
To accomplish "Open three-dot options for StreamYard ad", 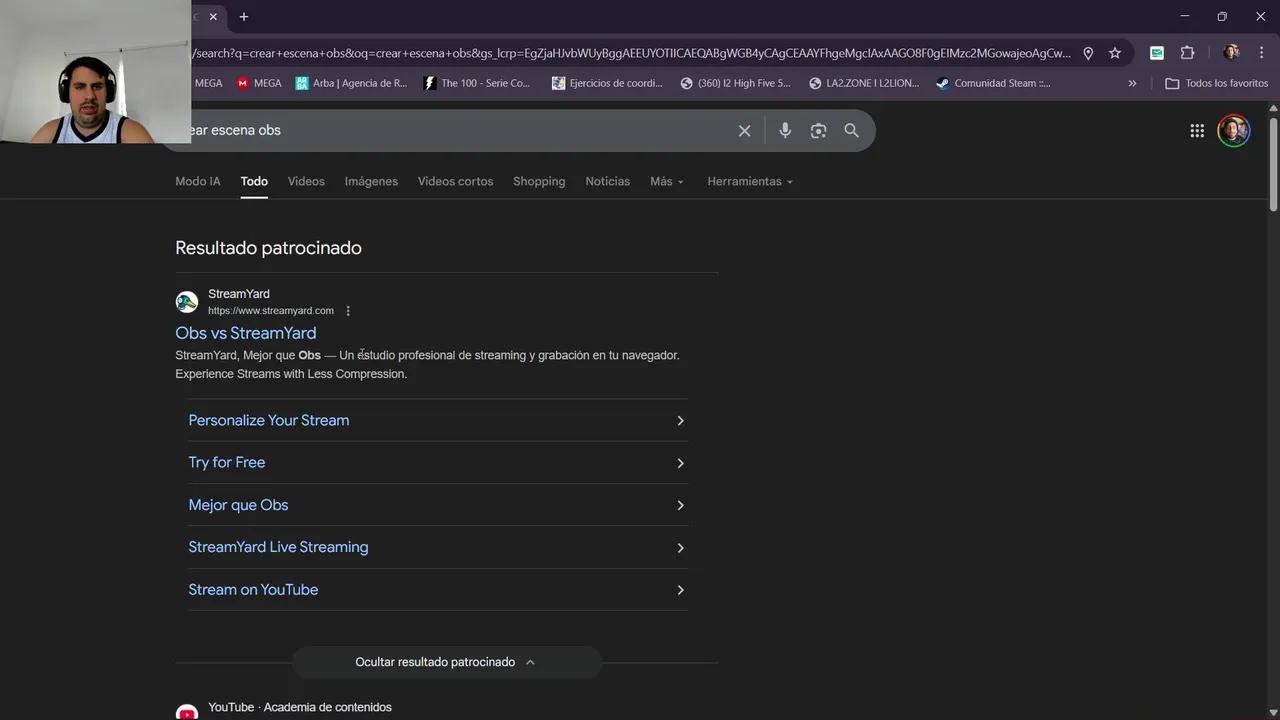I will 348,311.
